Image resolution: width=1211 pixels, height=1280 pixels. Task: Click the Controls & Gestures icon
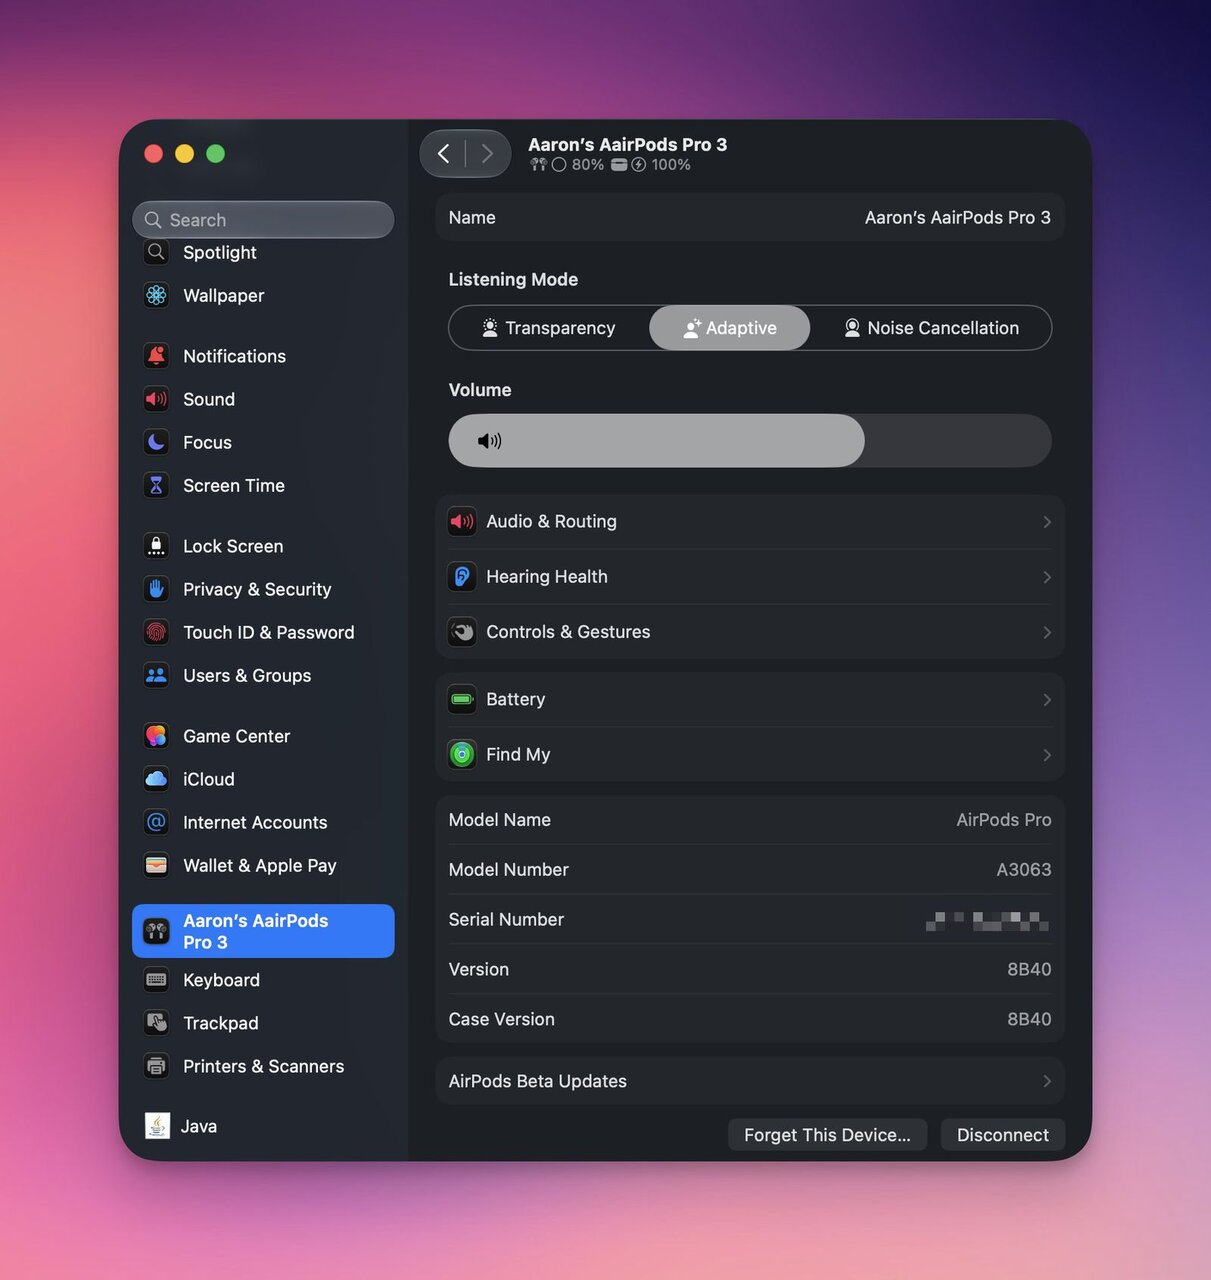coord(462,632)
